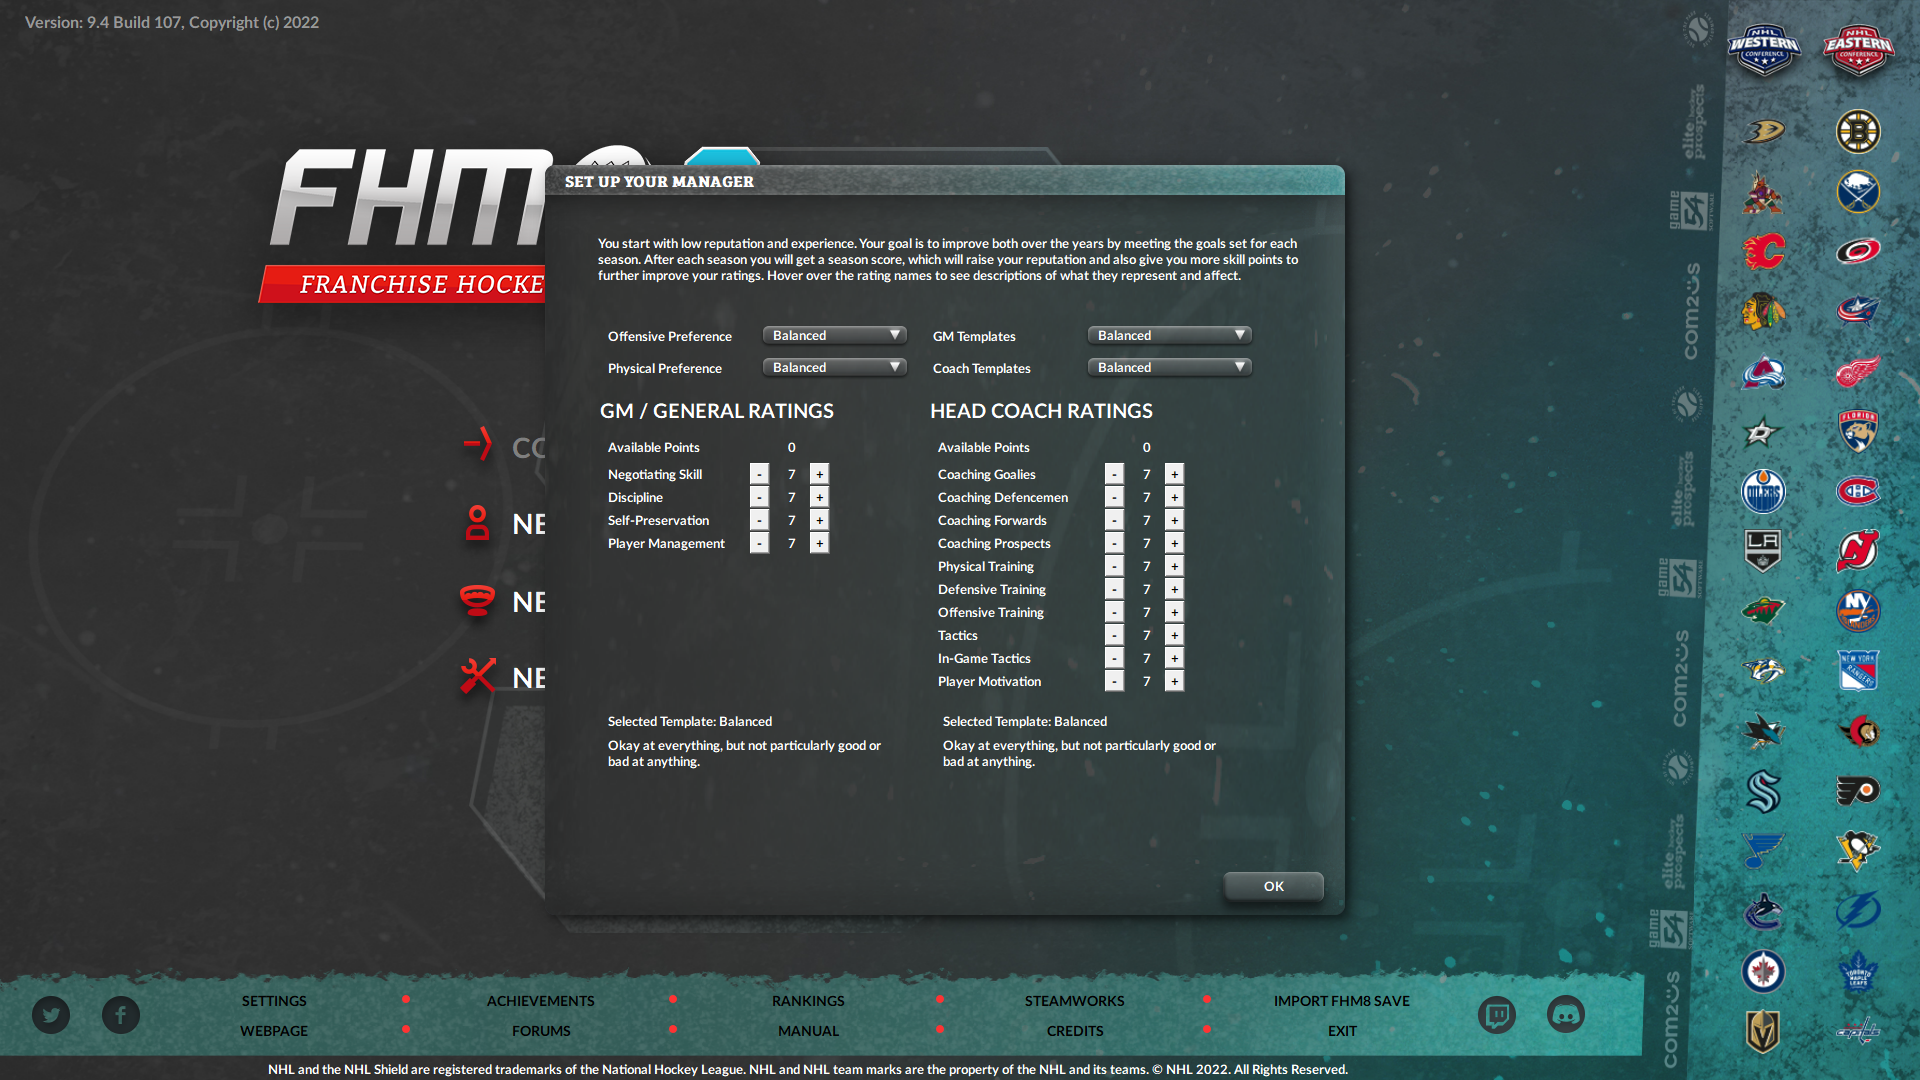Increase In-Game Tactics rating

tap(1174, 658)
